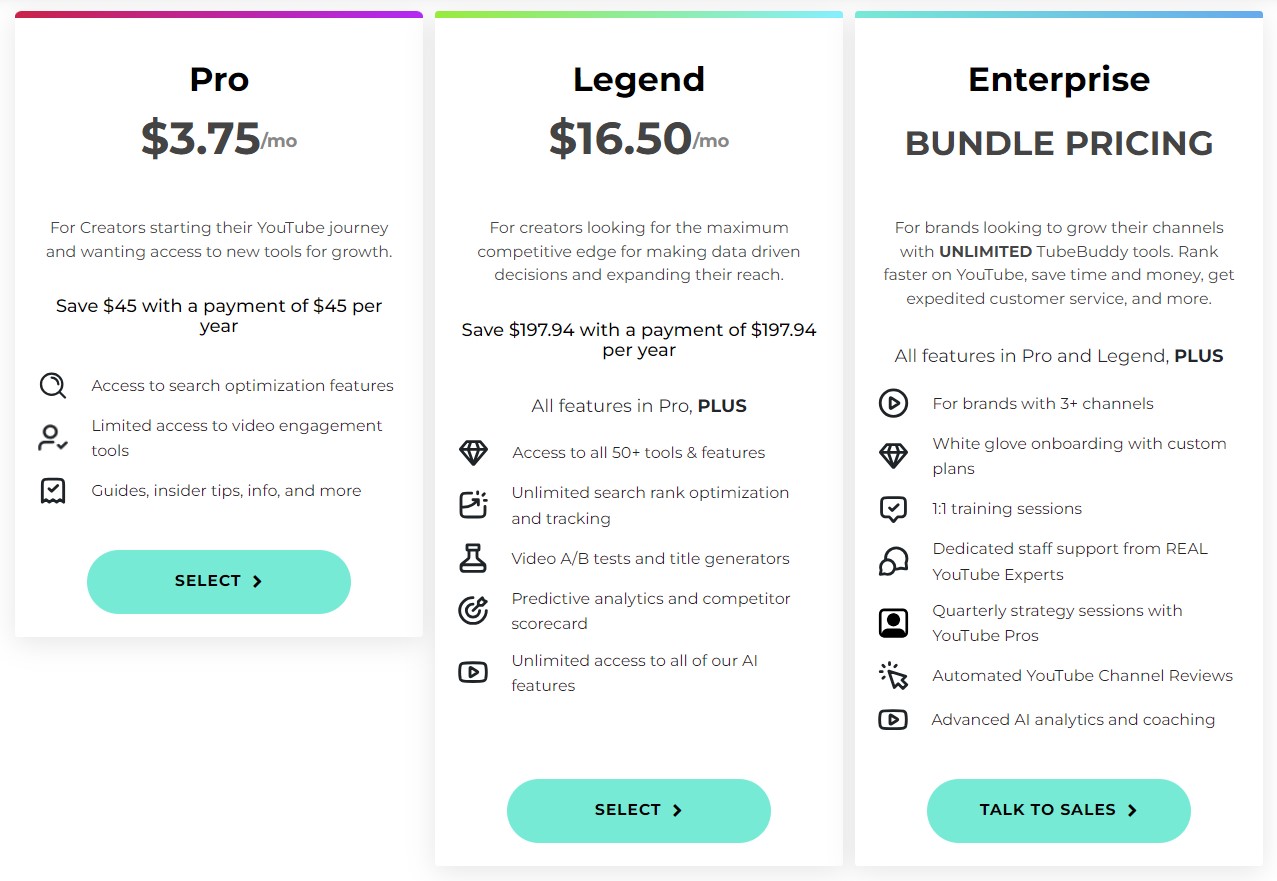
Task: Select the diamond icon for 50+ tools
Action: click(472, 452)
